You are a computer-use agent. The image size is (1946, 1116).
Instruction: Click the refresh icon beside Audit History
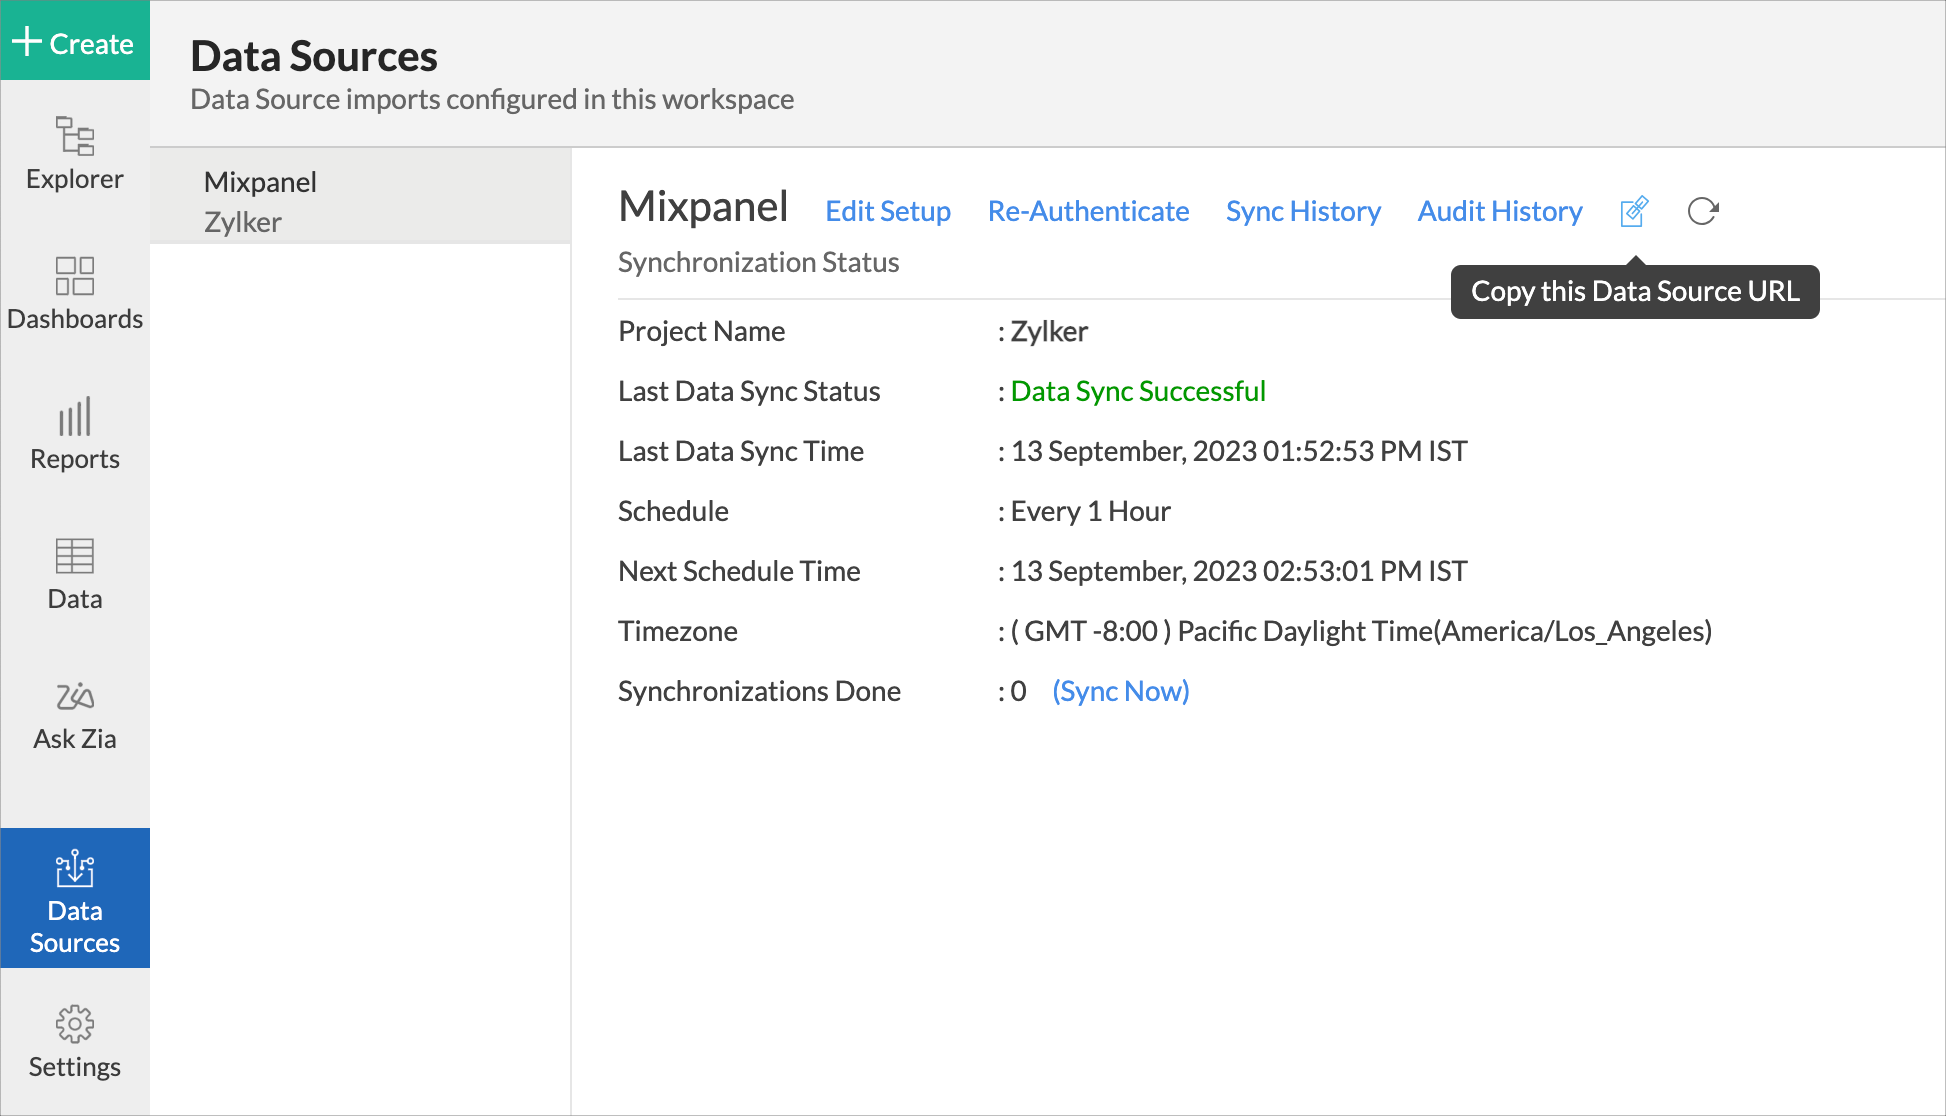tap(1703, 211)
